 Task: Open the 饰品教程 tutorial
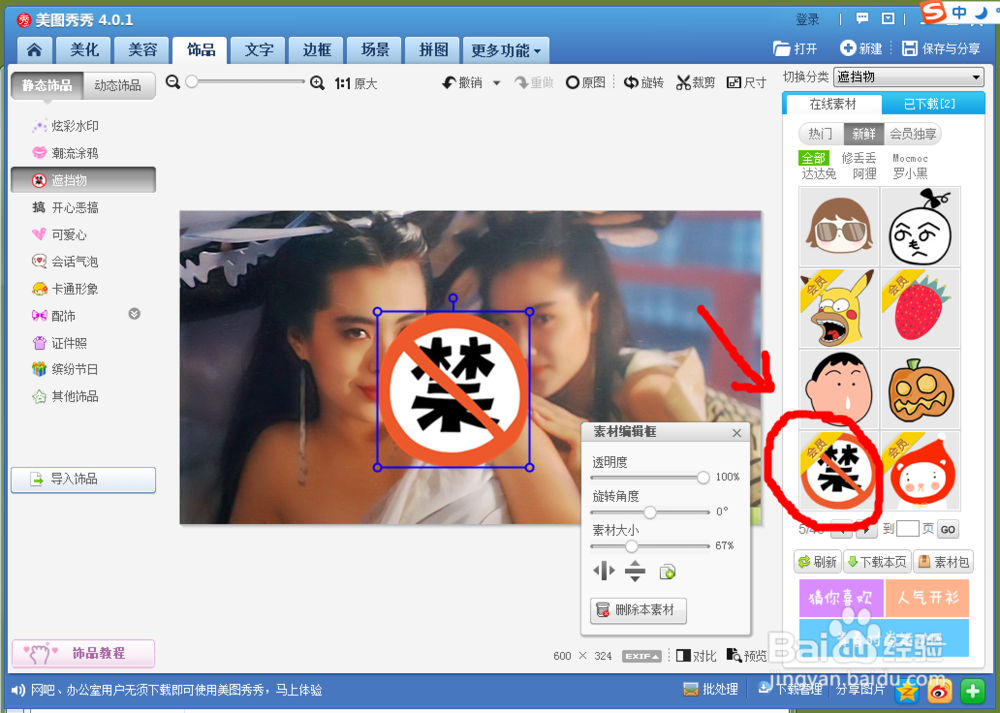83,653
